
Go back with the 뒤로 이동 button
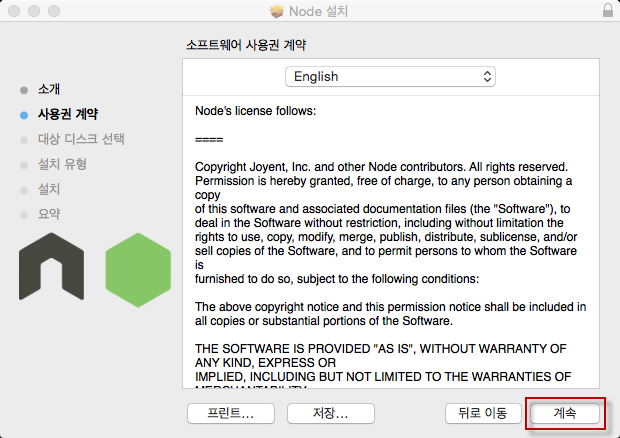(x=481, y=412)
